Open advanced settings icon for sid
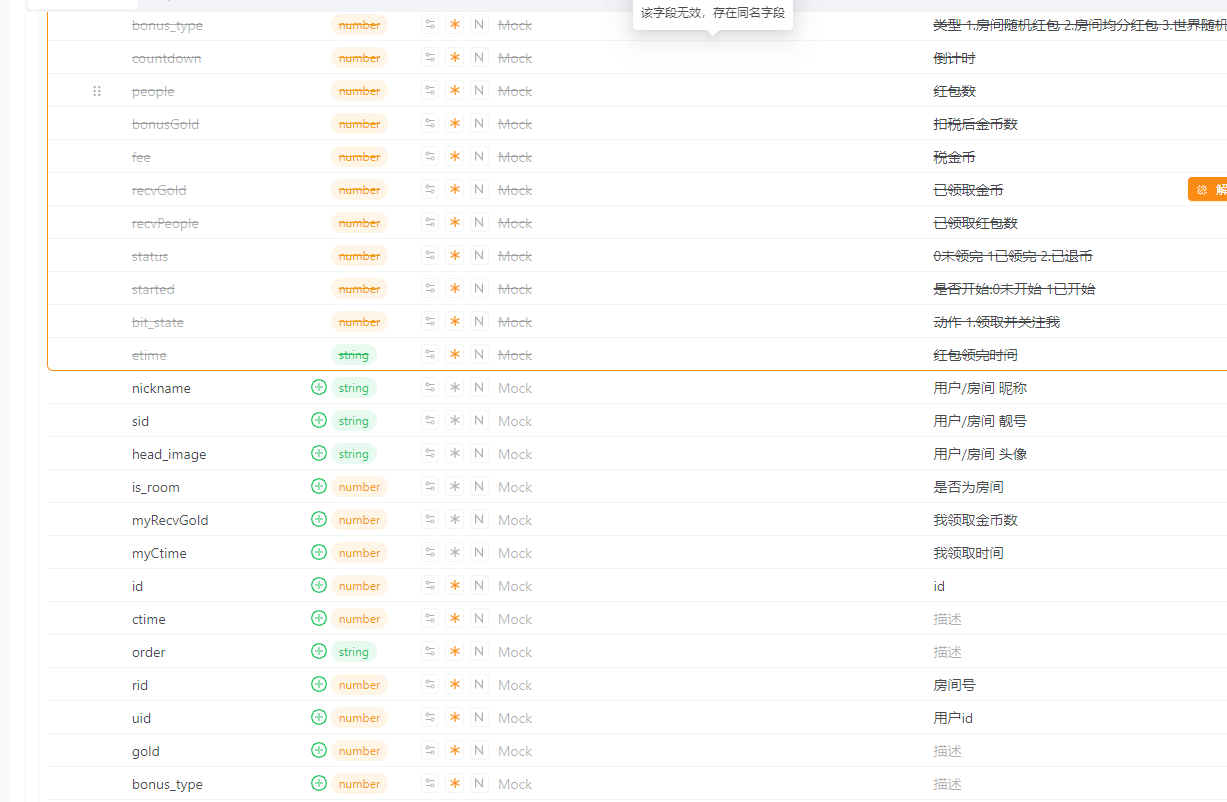 [x=430, y=420]
